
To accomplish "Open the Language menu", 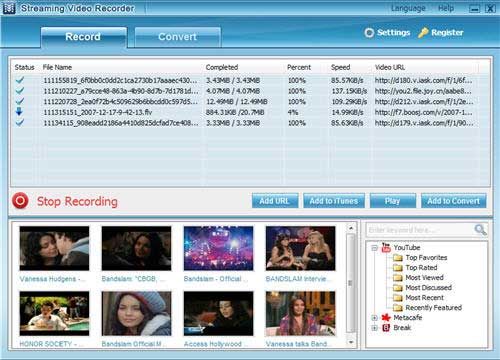I will tap(408, 8).
